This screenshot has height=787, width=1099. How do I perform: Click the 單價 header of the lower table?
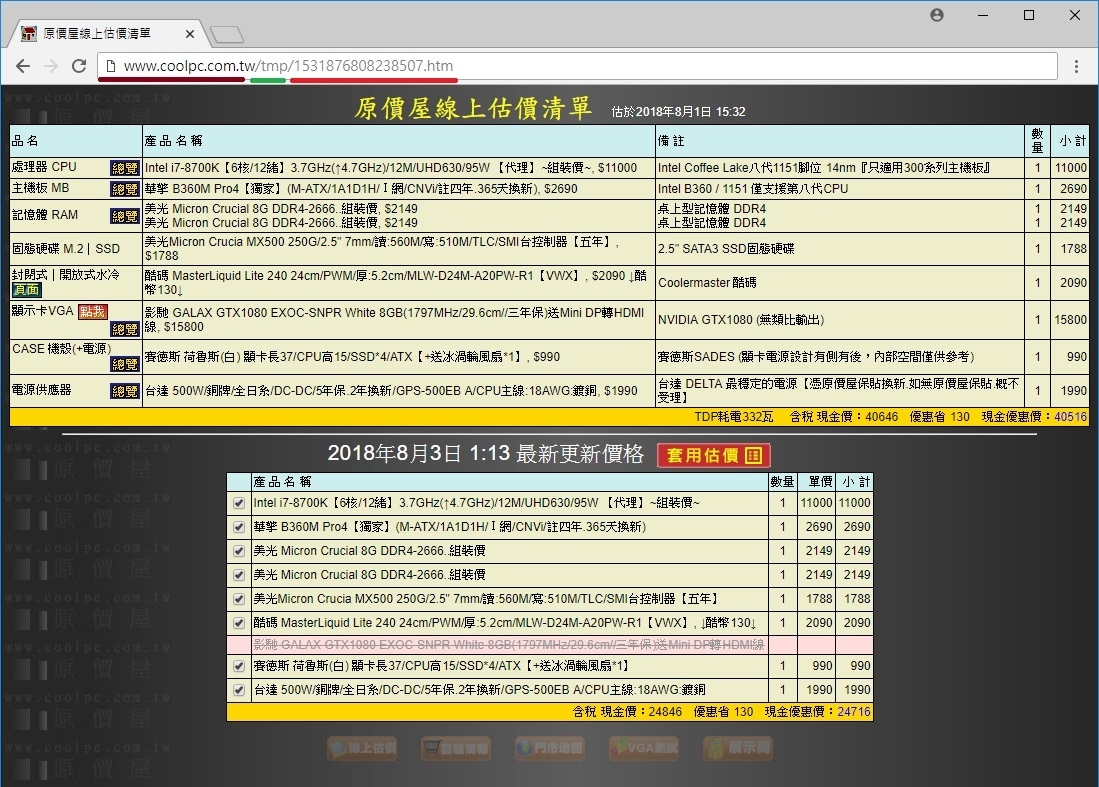(x=820, y=482)
